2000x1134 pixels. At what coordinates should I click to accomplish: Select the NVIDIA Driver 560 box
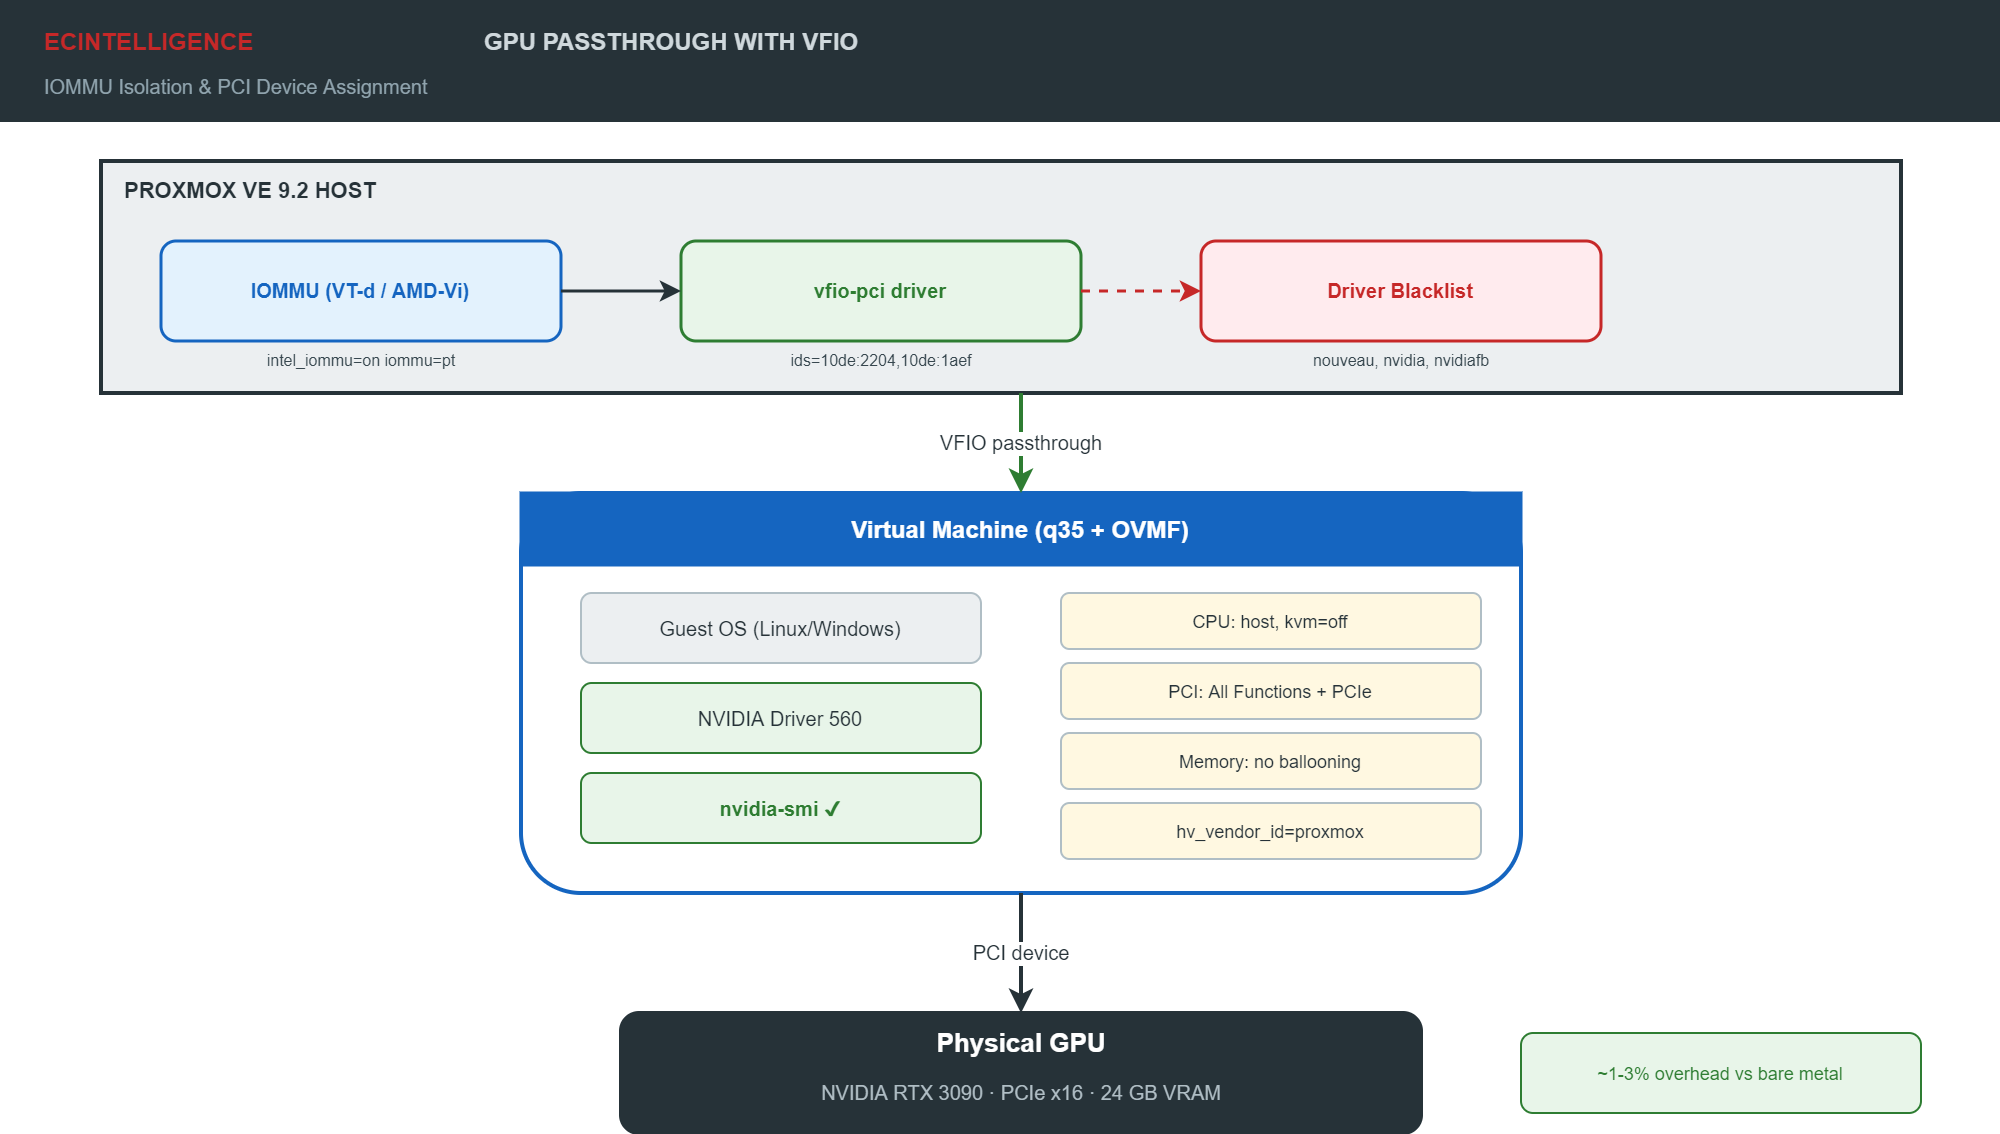[x=781, y=718]
